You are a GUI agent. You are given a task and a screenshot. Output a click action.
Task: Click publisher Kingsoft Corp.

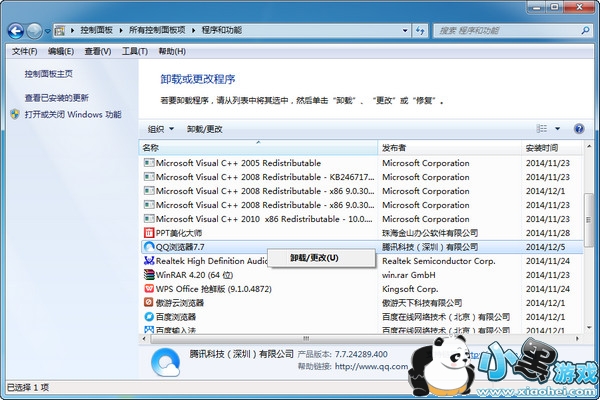click(410, 289)
